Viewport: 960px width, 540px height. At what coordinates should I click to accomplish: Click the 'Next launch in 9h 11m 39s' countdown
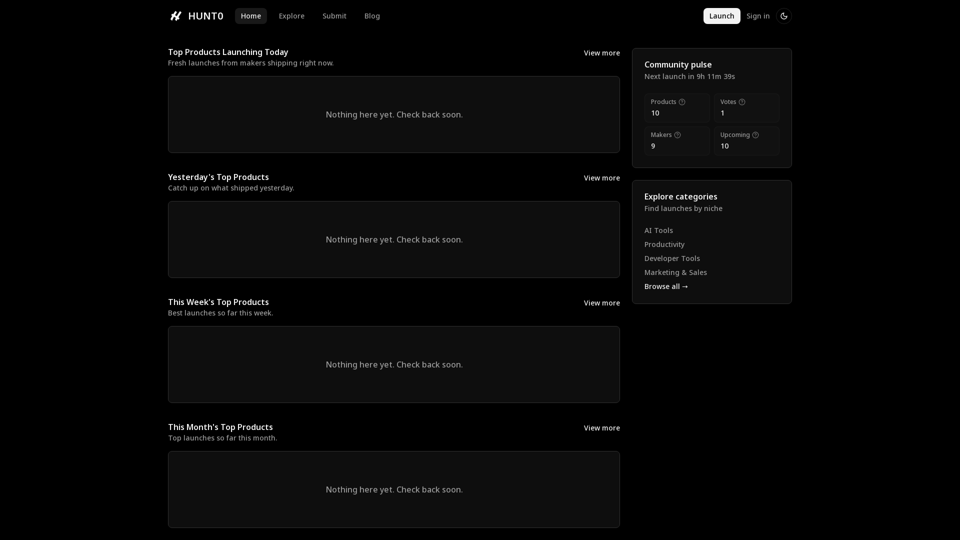click(689, 77)
